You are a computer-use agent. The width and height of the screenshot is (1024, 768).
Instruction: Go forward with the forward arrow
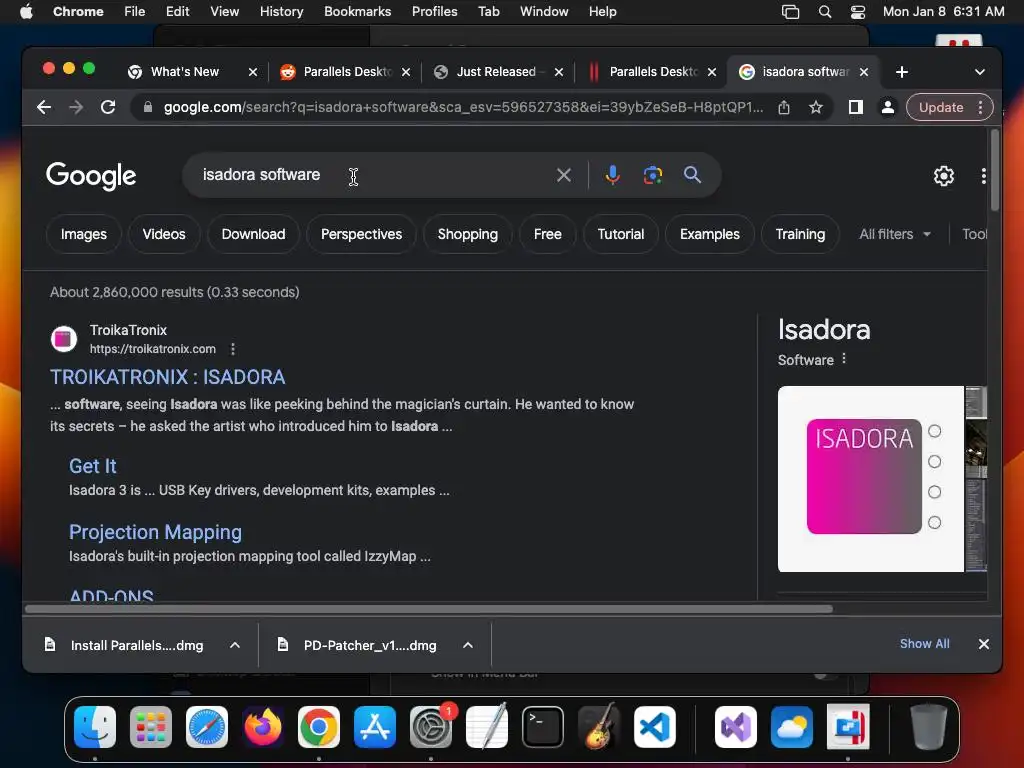click(x=76, y=107)
